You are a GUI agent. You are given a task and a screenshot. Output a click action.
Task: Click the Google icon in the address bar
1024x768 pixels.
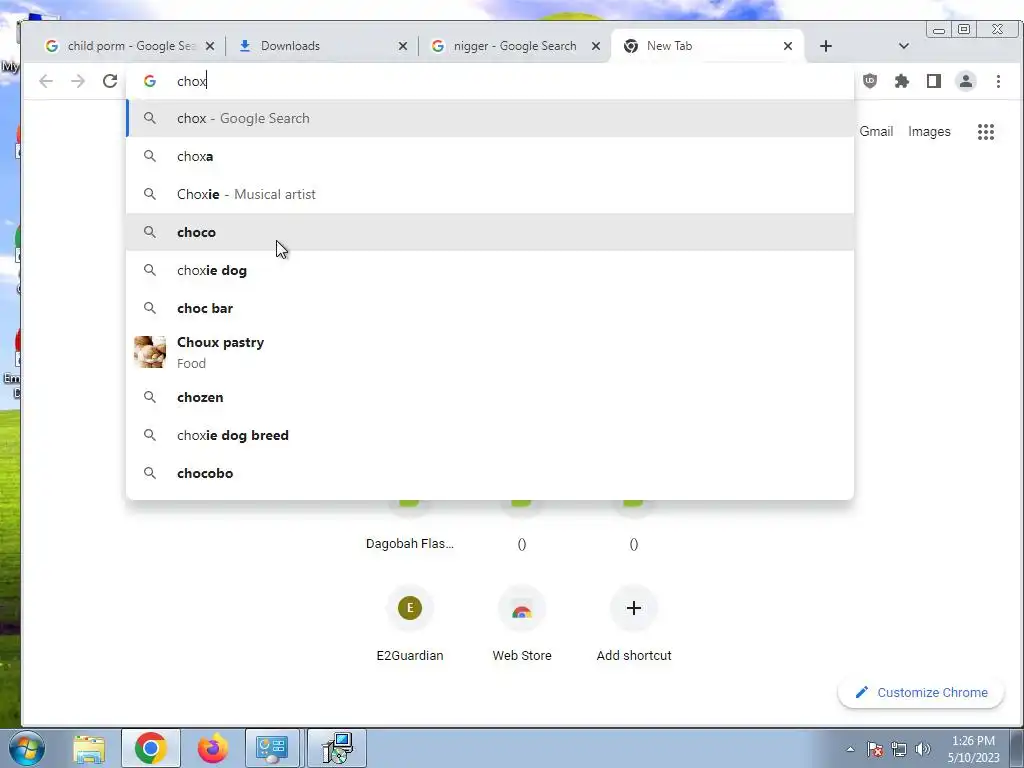click(x=150, y=81)
